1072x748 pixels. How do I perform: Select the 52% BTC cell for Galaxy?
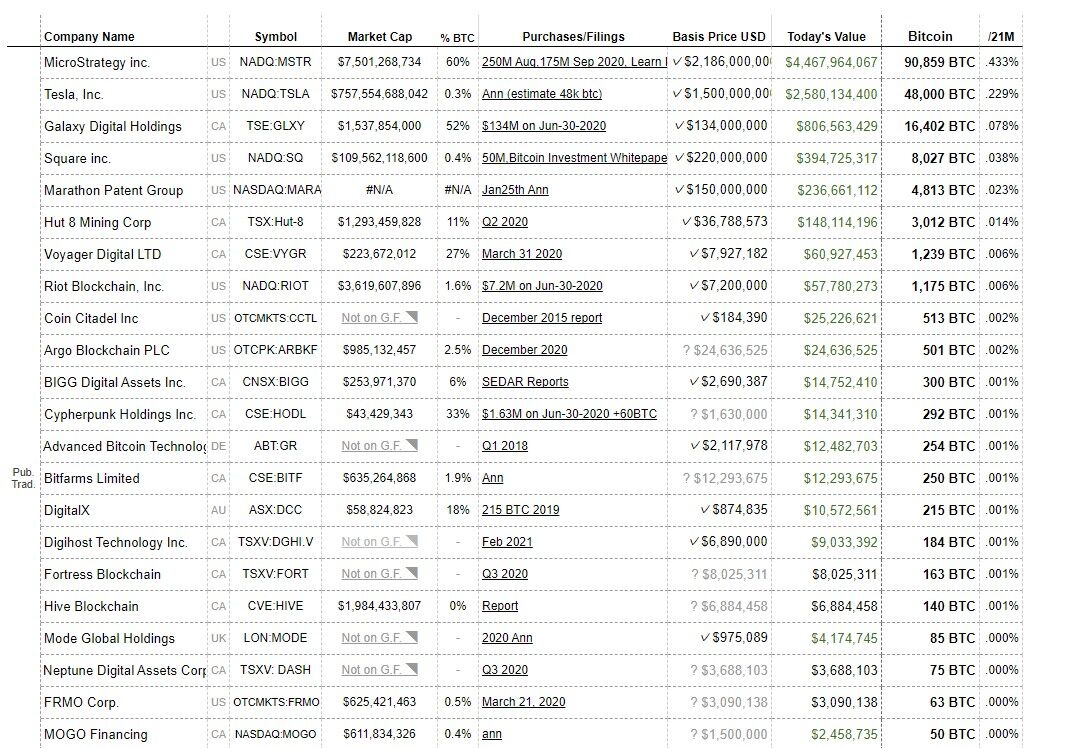457,126
